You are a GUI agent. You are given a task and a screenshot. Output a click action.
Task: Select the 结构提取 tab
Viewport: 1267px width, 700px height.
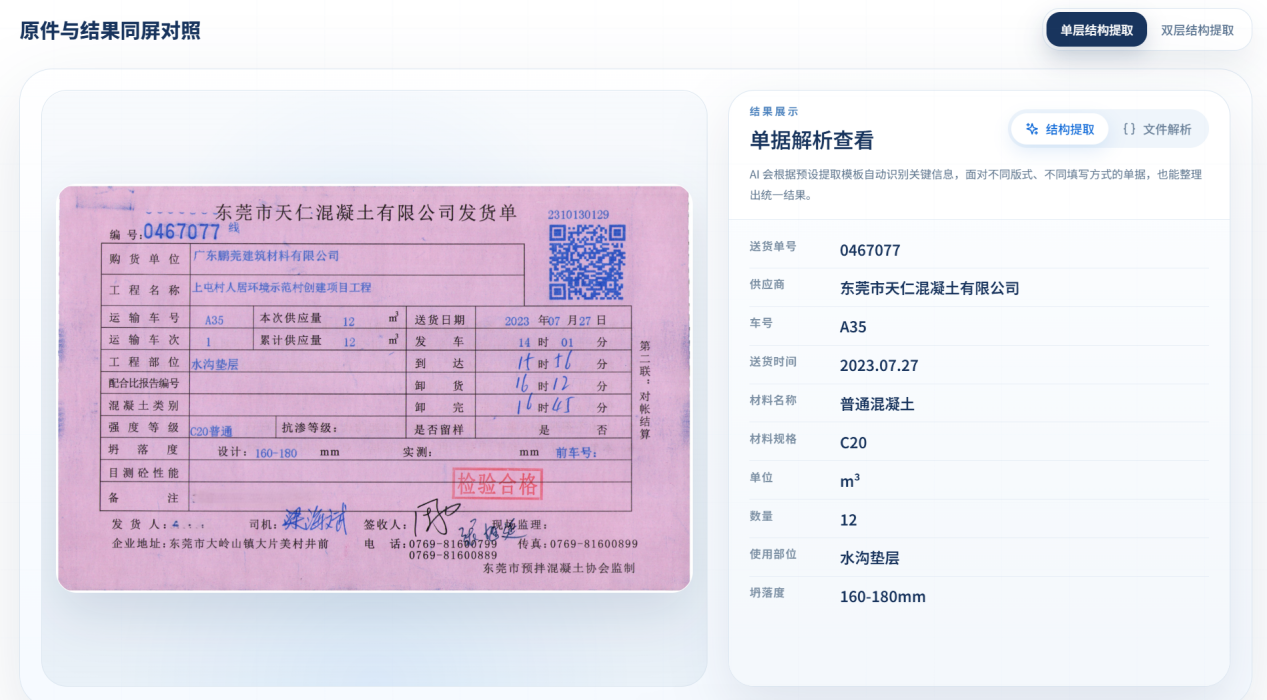(1059, 129)
